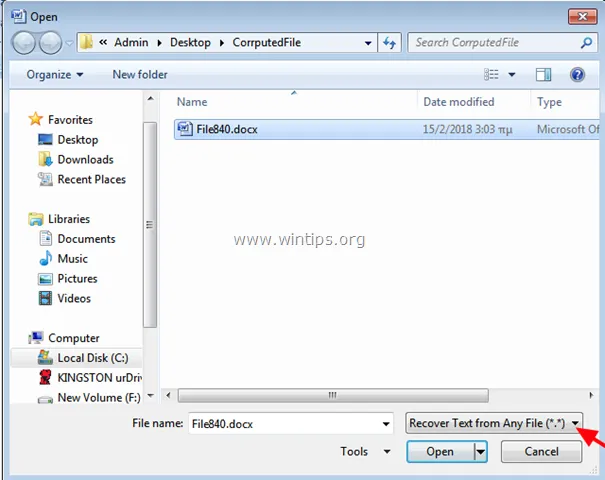Click the Documents library icon
605x480 pixels.
(46, 238)
